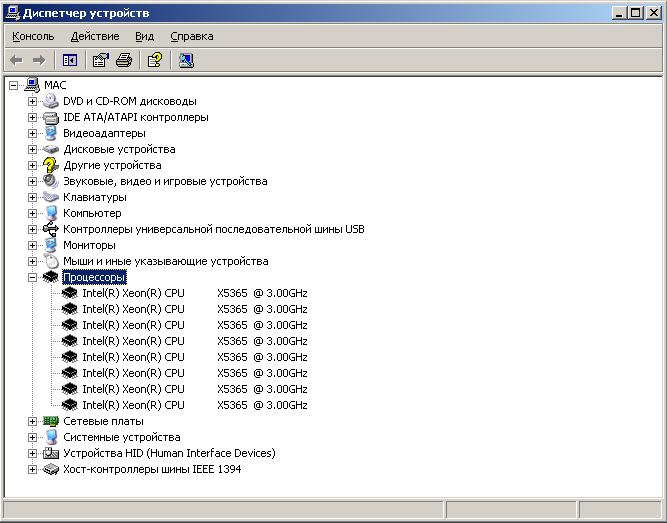Toggle the console tree pane icon
The image size is (667, 523).
pos(70,60)
